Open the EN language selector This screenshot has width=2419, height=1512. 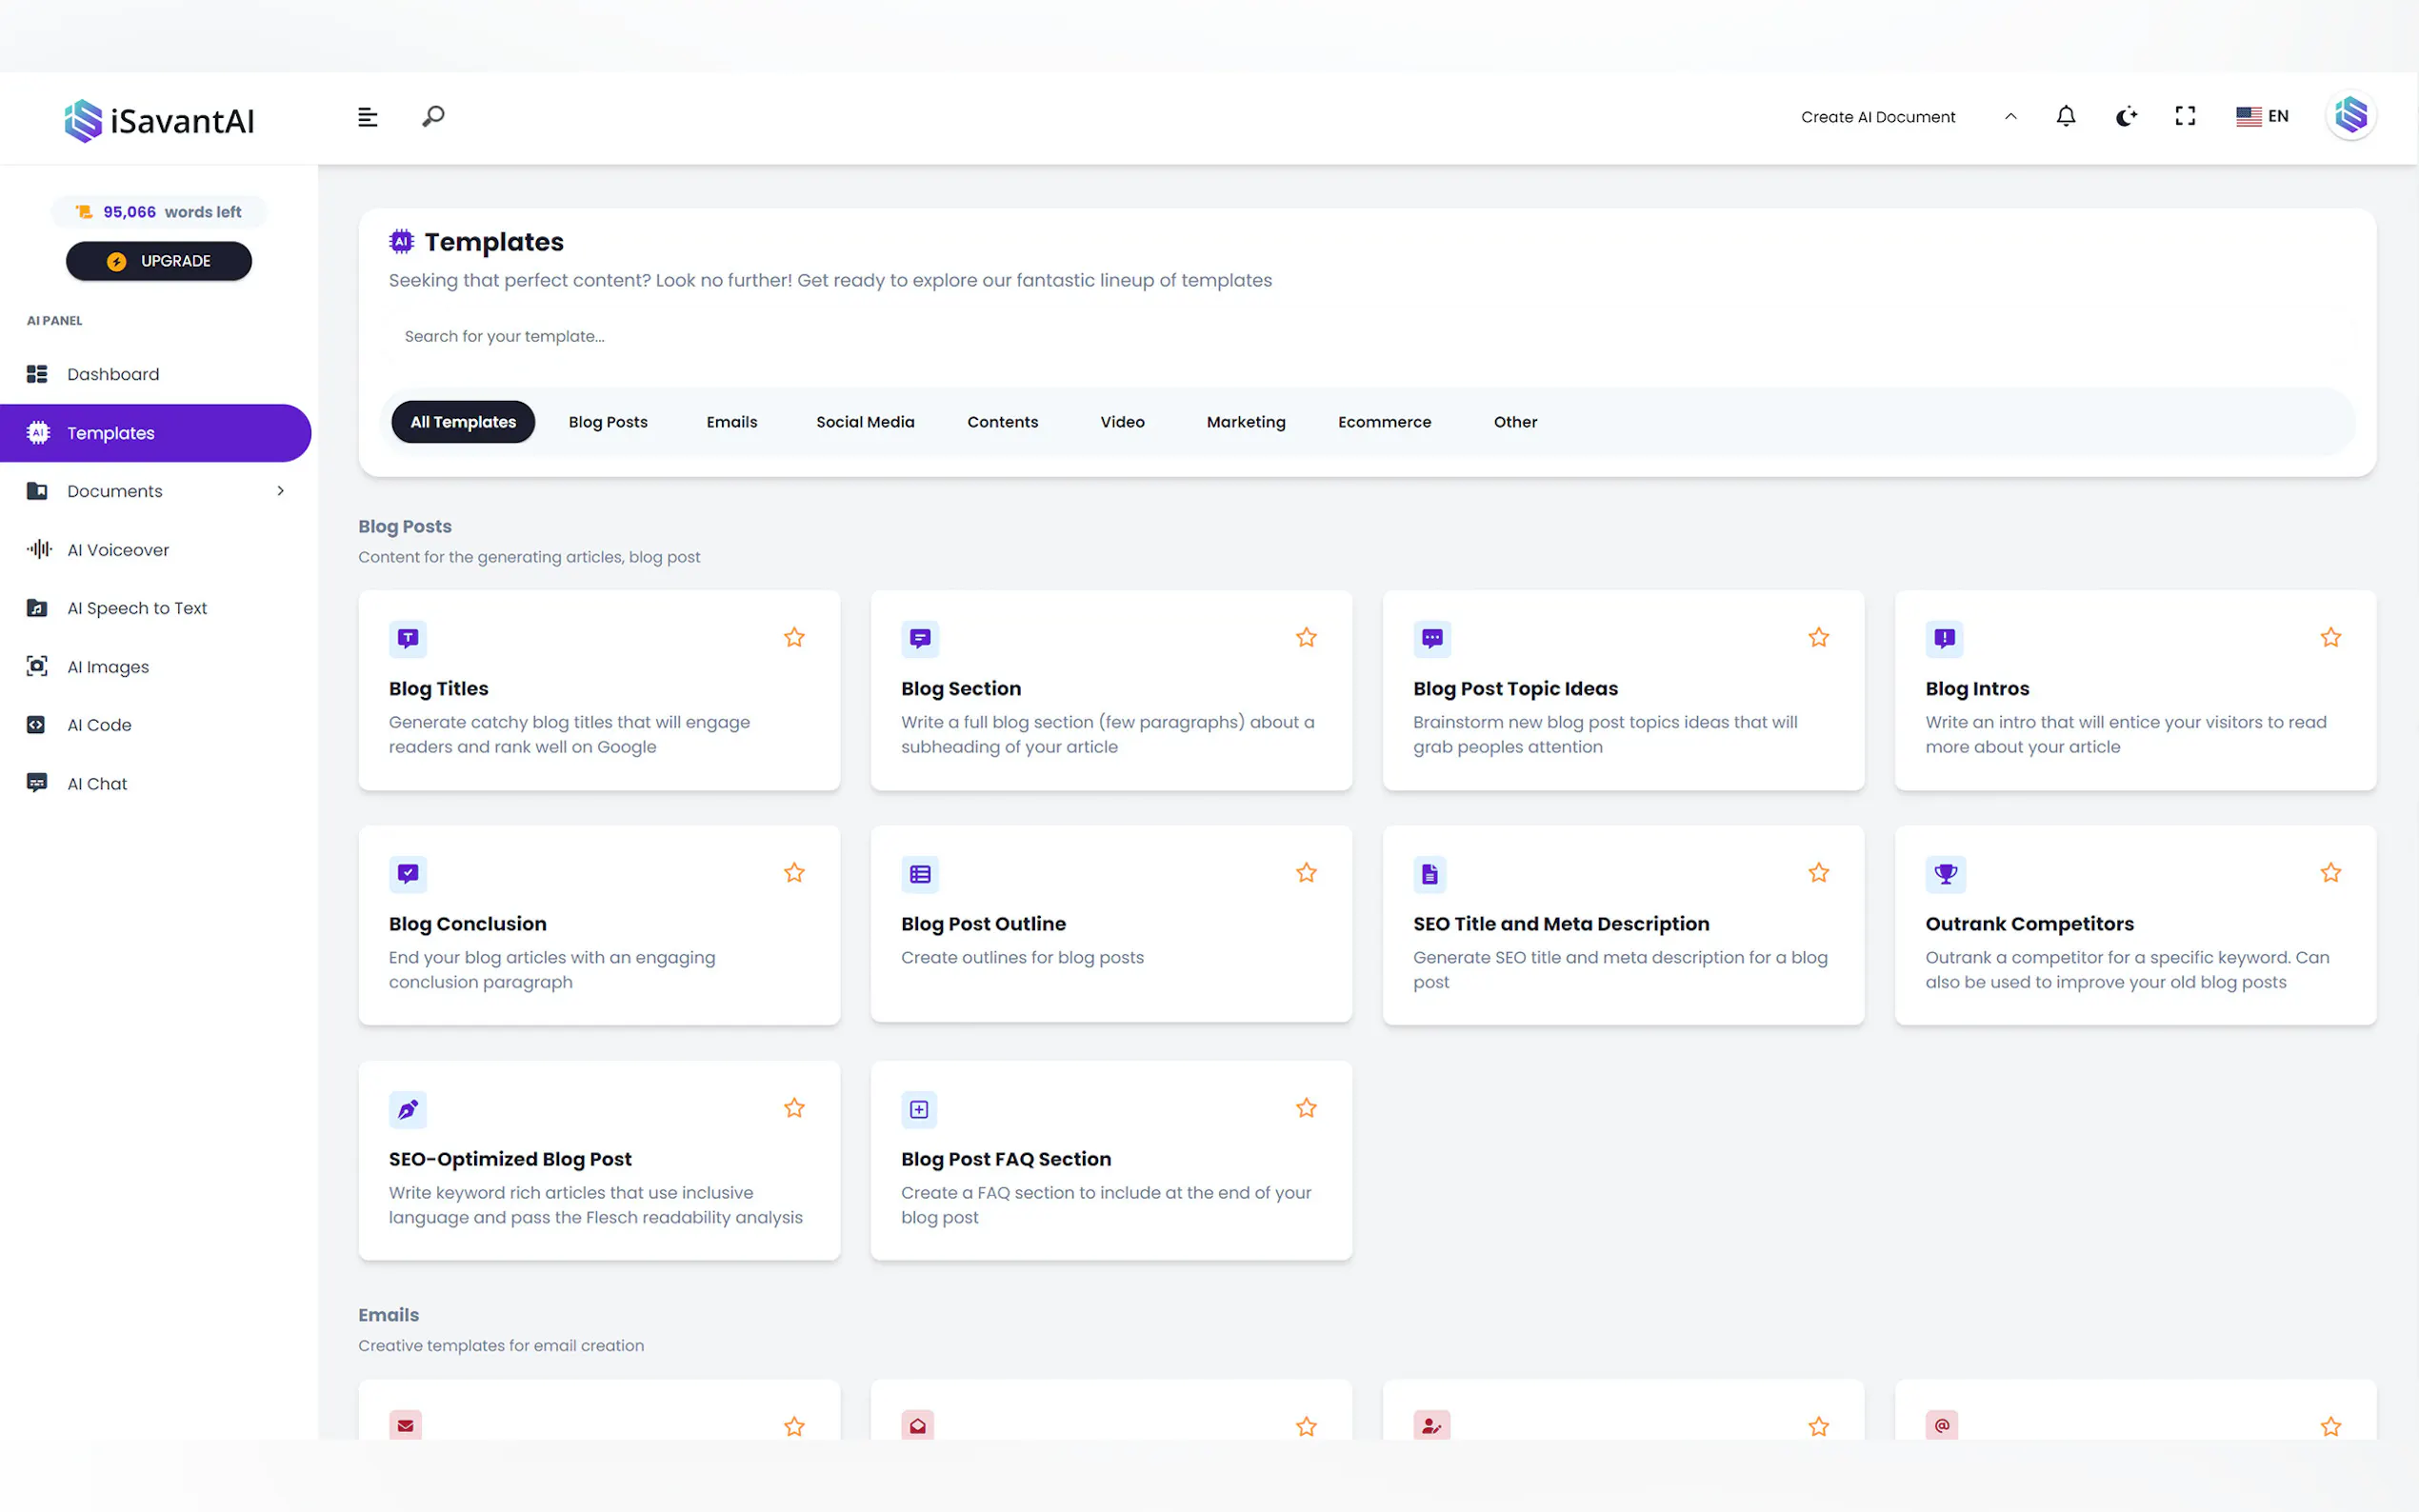tap(2262, 116)
